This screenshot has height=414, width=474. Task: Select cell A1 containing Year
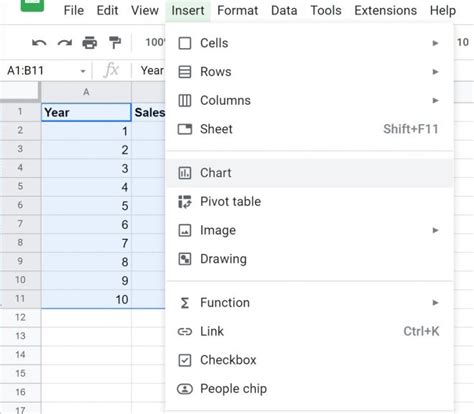coord(86,112)
